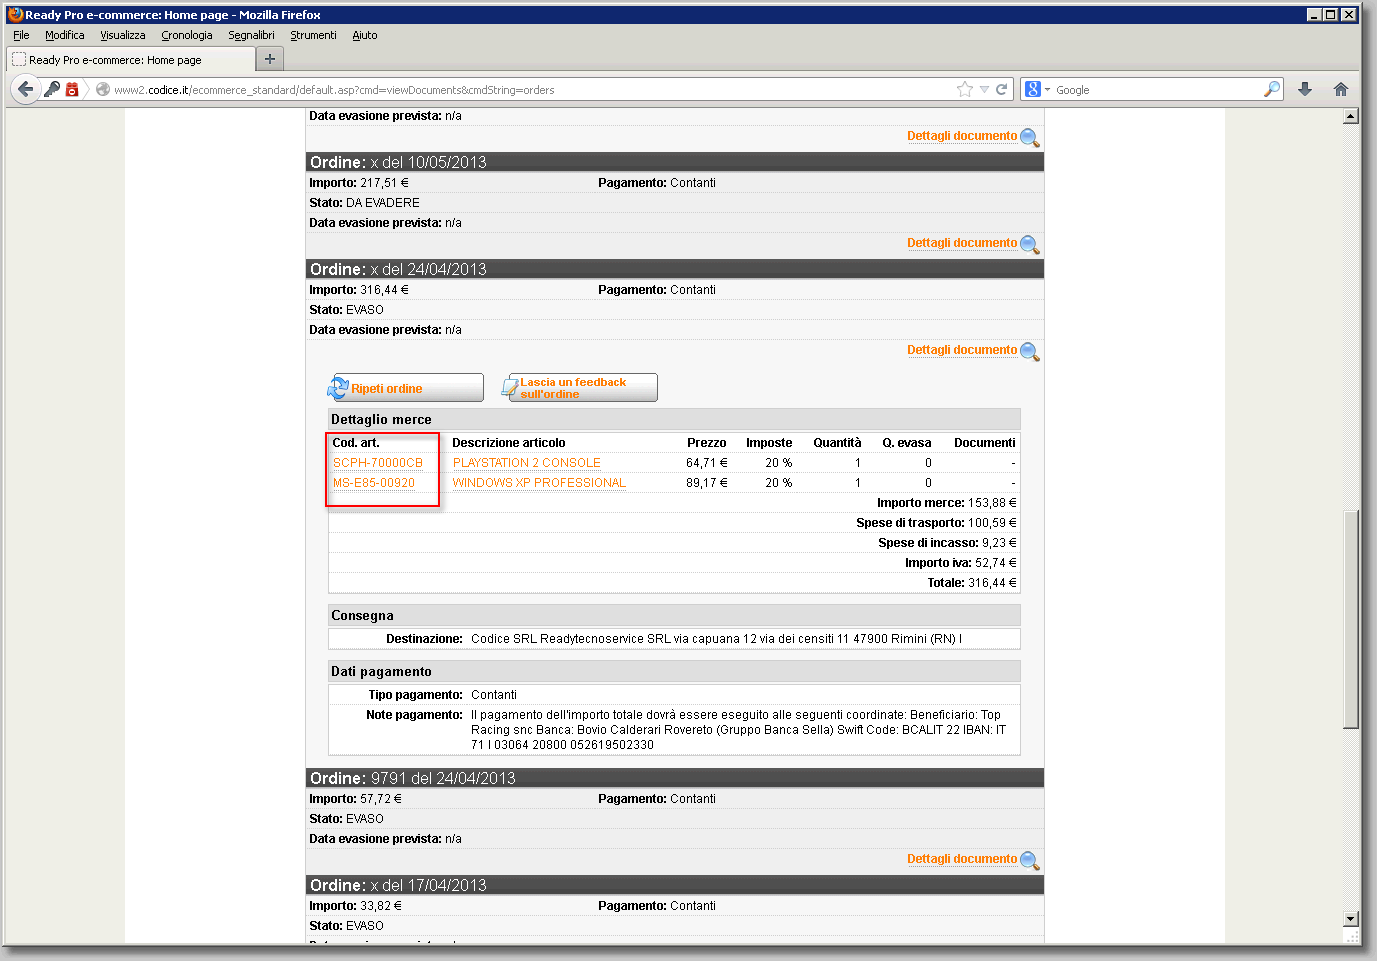
Task: Open WINDOWS XP PROFESSIONAL description link
Action: pos(539,483)
